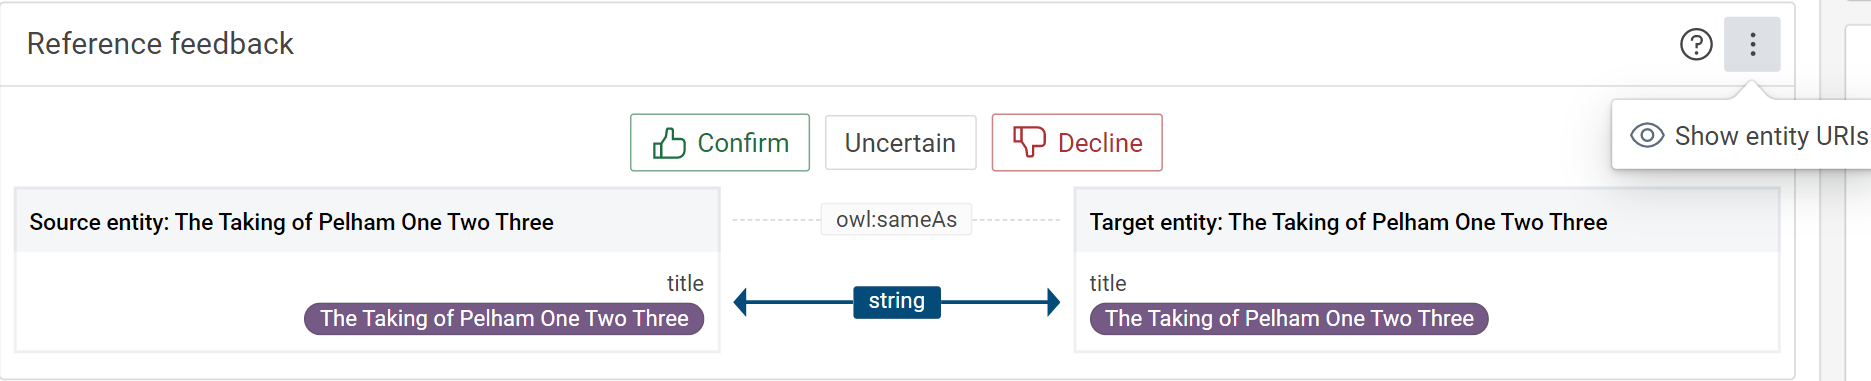The height and width of the screenshot is (381, 1871).
Task: Click the arrowhead pointing at target entity
Action: pos(1053,302)
